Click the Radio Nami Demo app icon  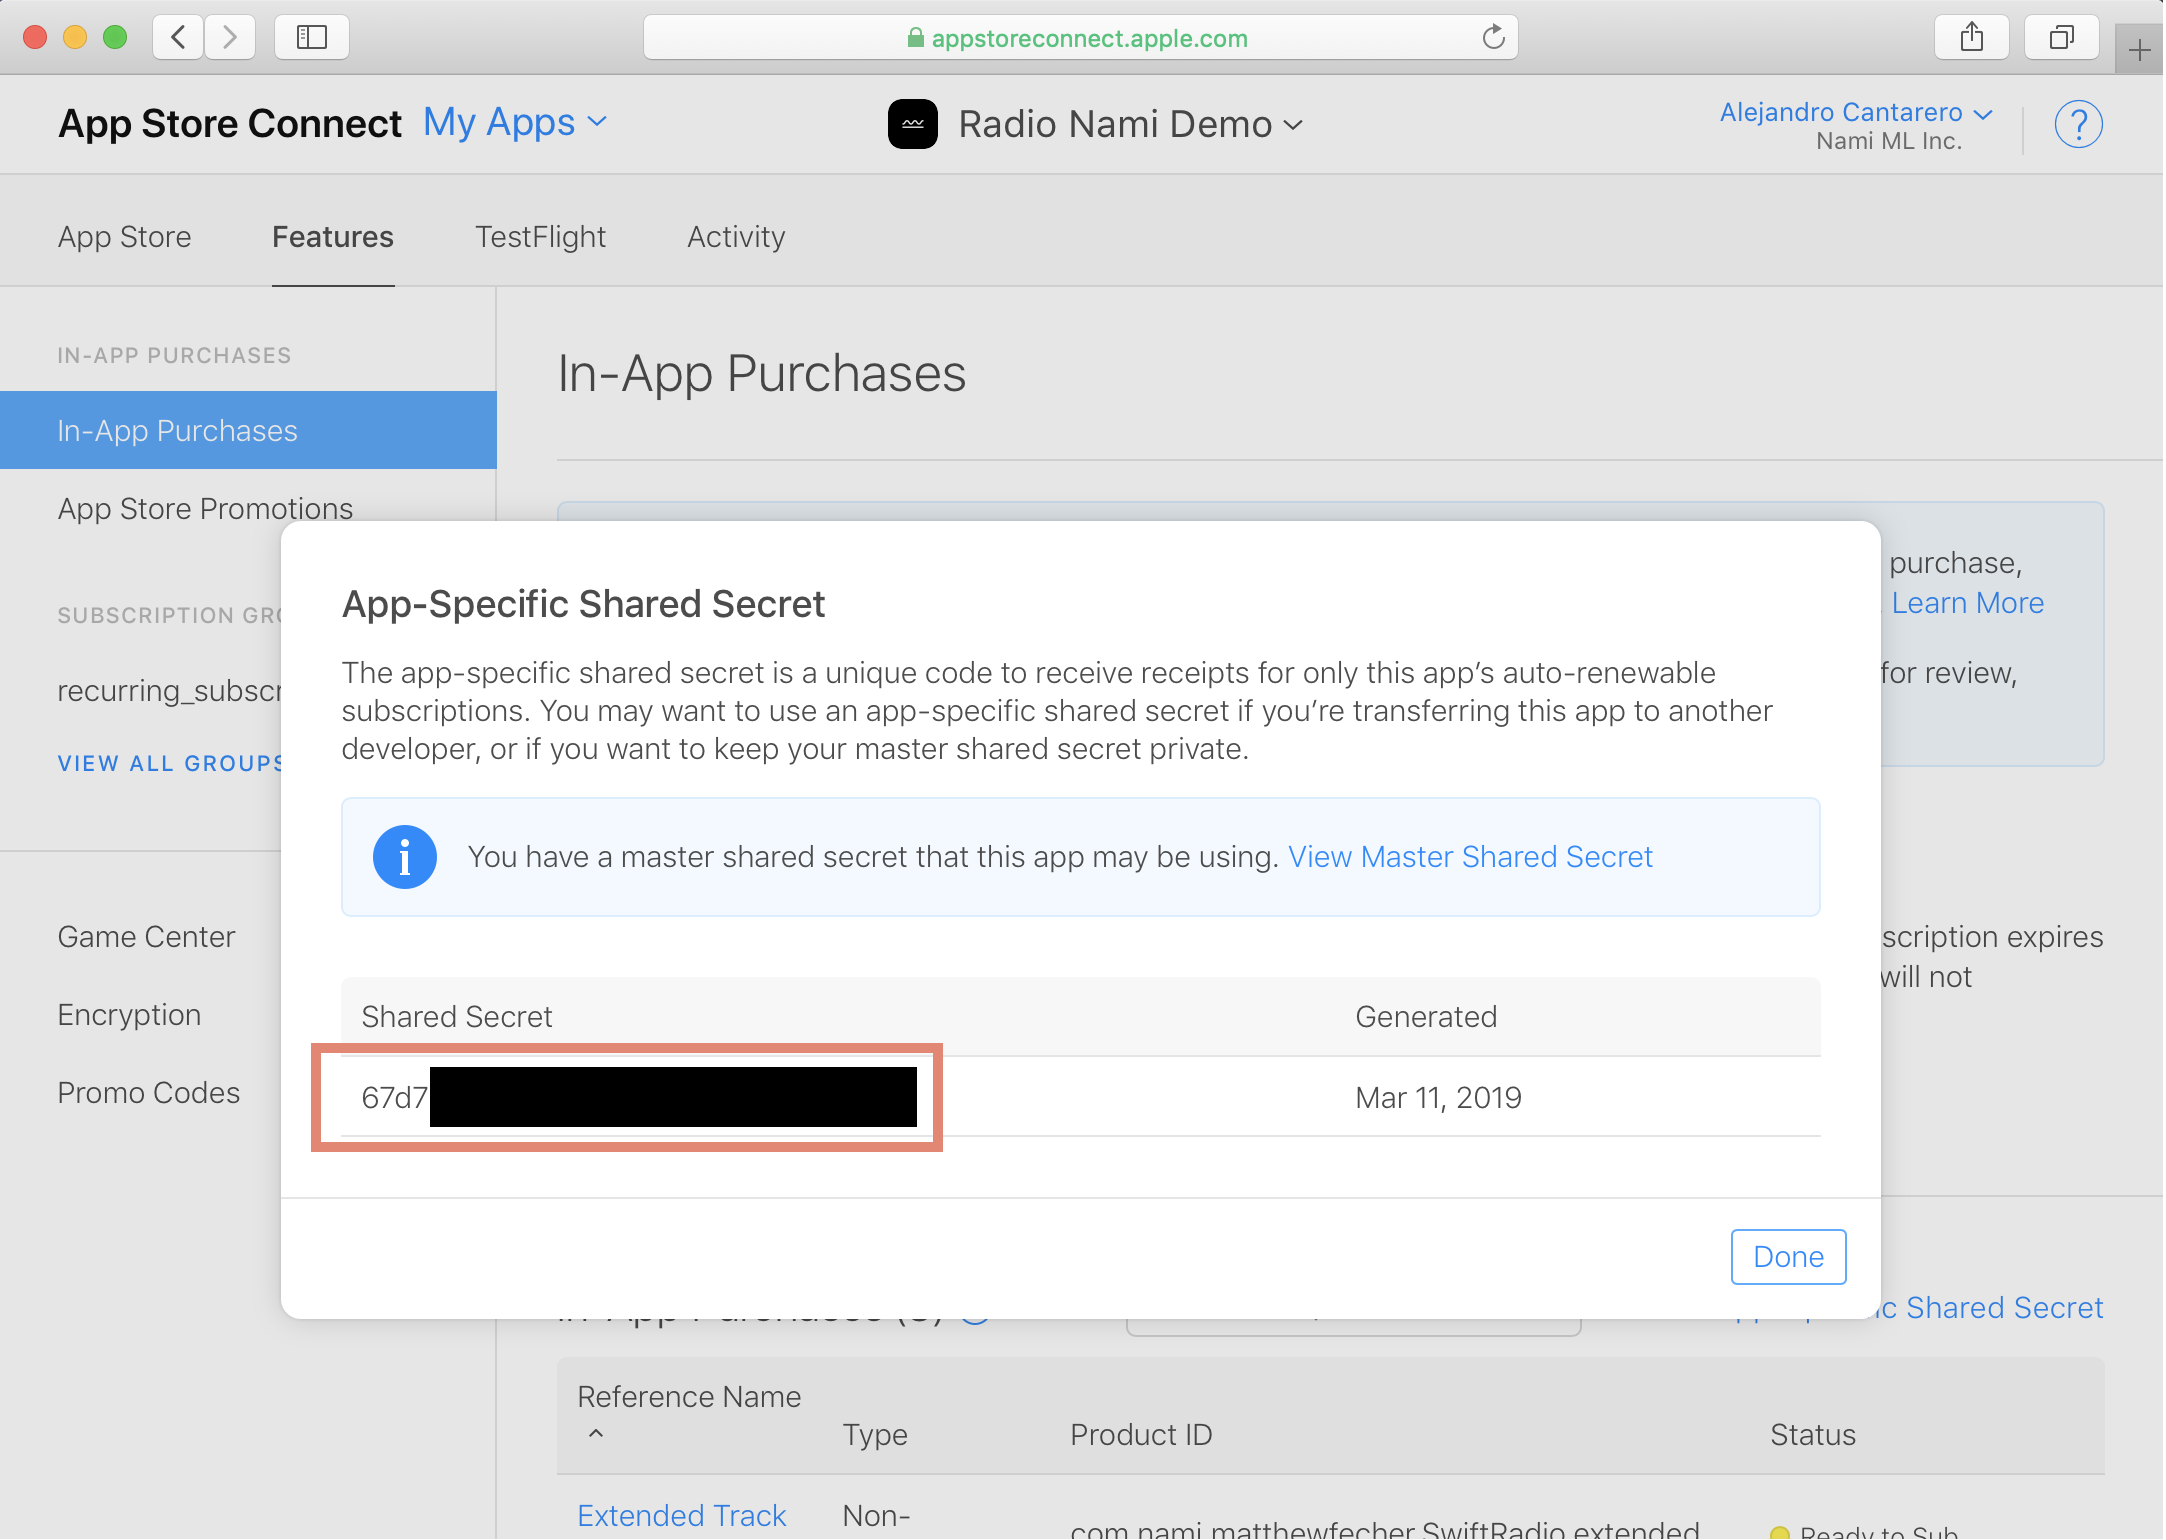(912, 124)
